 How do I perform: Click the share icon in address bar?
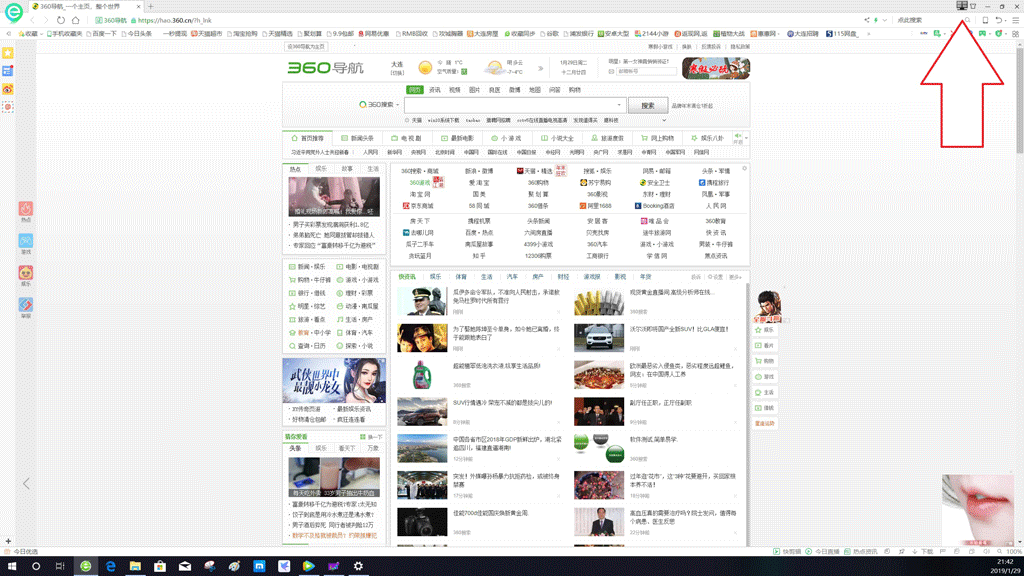coord(867,20)
